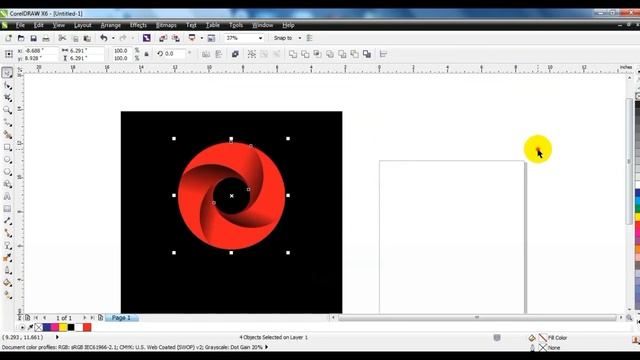
Task: Click the Weld shapes icon
Action: 293,54
